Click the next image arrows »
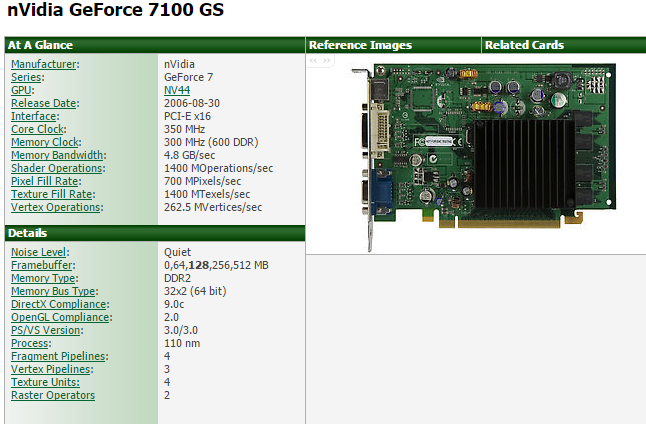Image resolution: width=646 pixels, height=424 pixels. (x=327, y=61)
